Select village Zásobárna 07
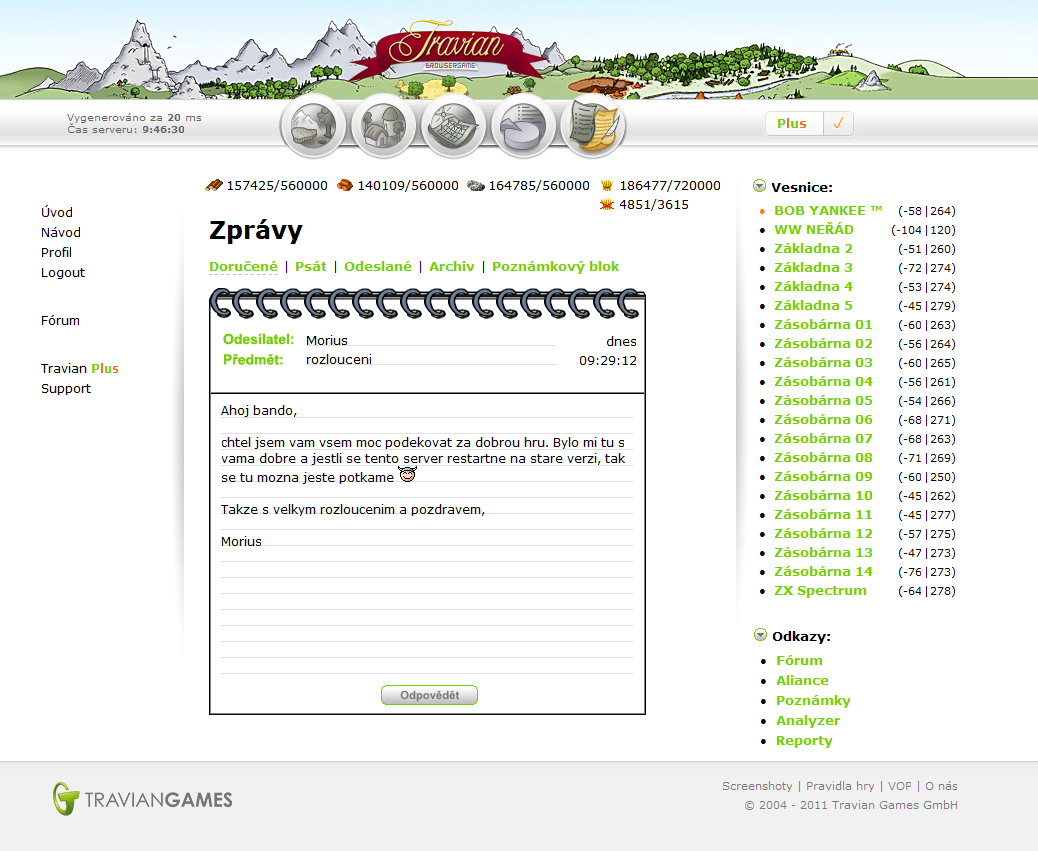 [824, 438]
